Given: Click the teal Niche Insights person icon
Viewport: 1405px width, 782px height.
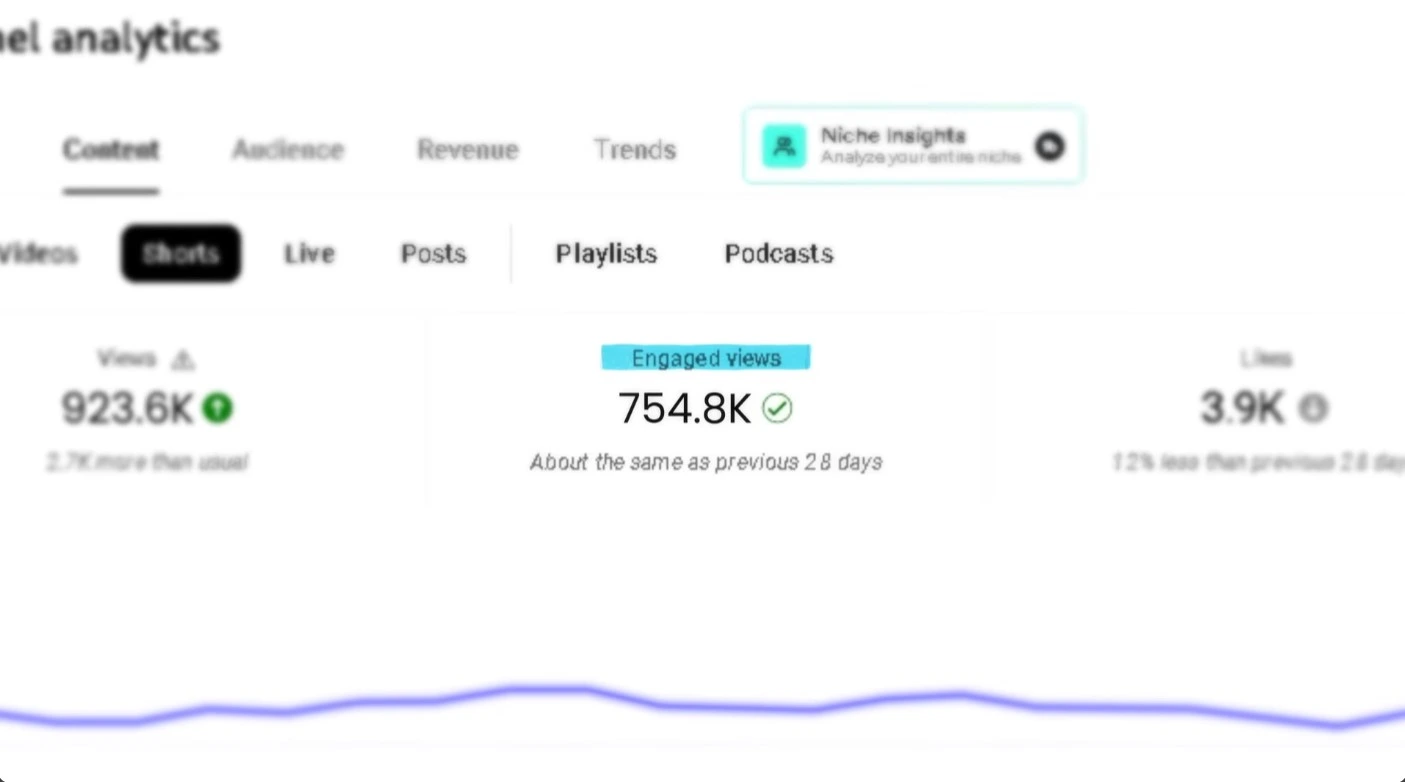Looking at the screenshot, I should tap(783, 146).
